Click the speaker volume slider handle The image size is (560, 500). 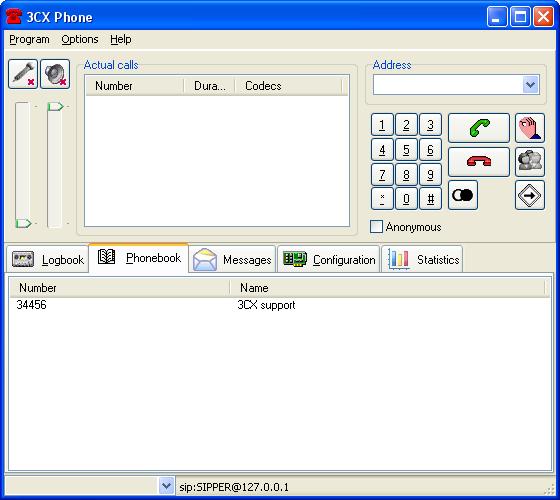point(55,106)
